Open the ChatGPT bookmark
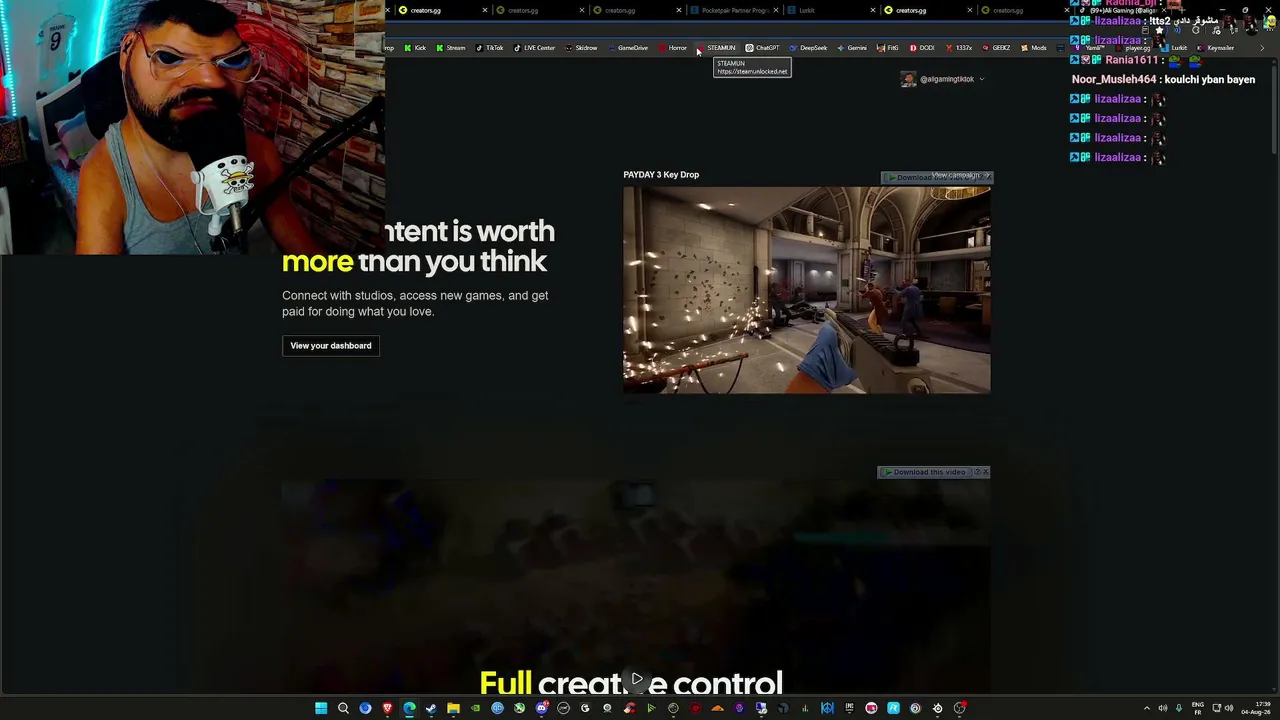 pyautogui.click(x=762, y=48)
